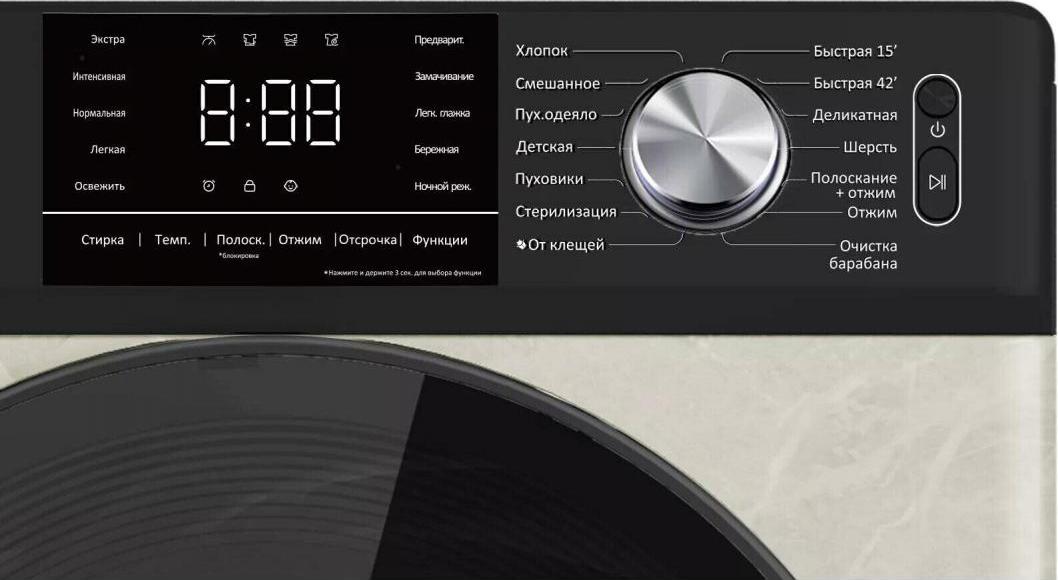This screenshot has width=1058, height=580.
Task: Choose the Хлопок program label
Action: tap(542, 51)
